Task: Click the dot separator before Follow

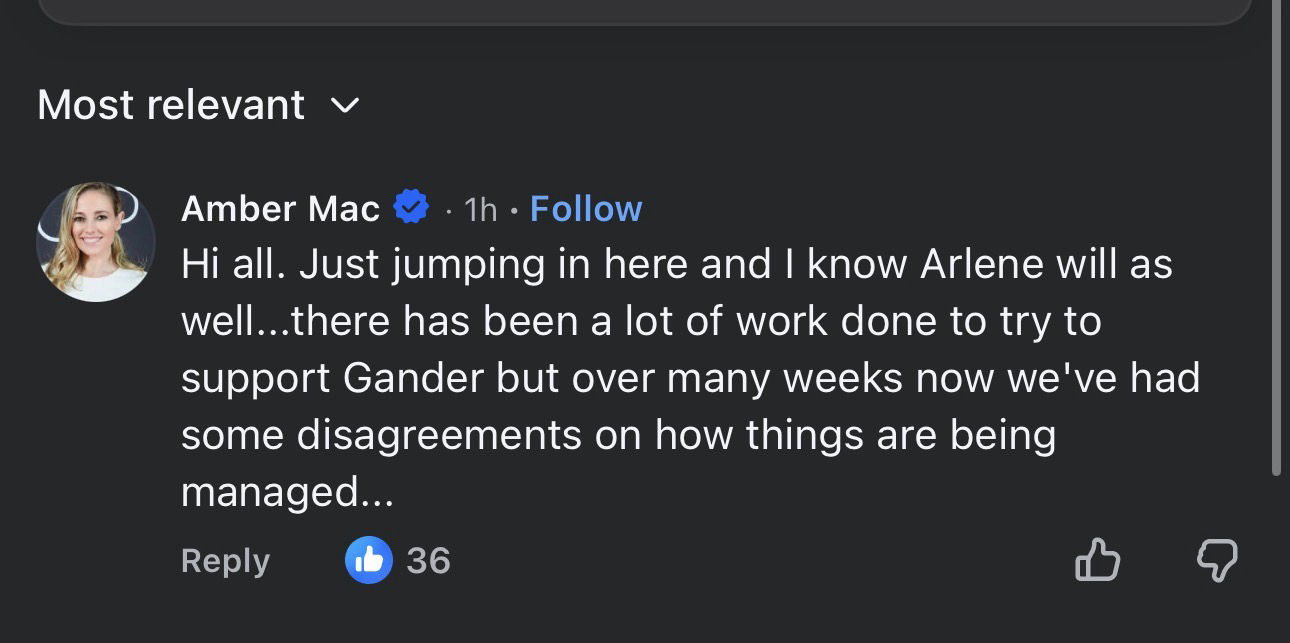Action: (x=513, y=210)
